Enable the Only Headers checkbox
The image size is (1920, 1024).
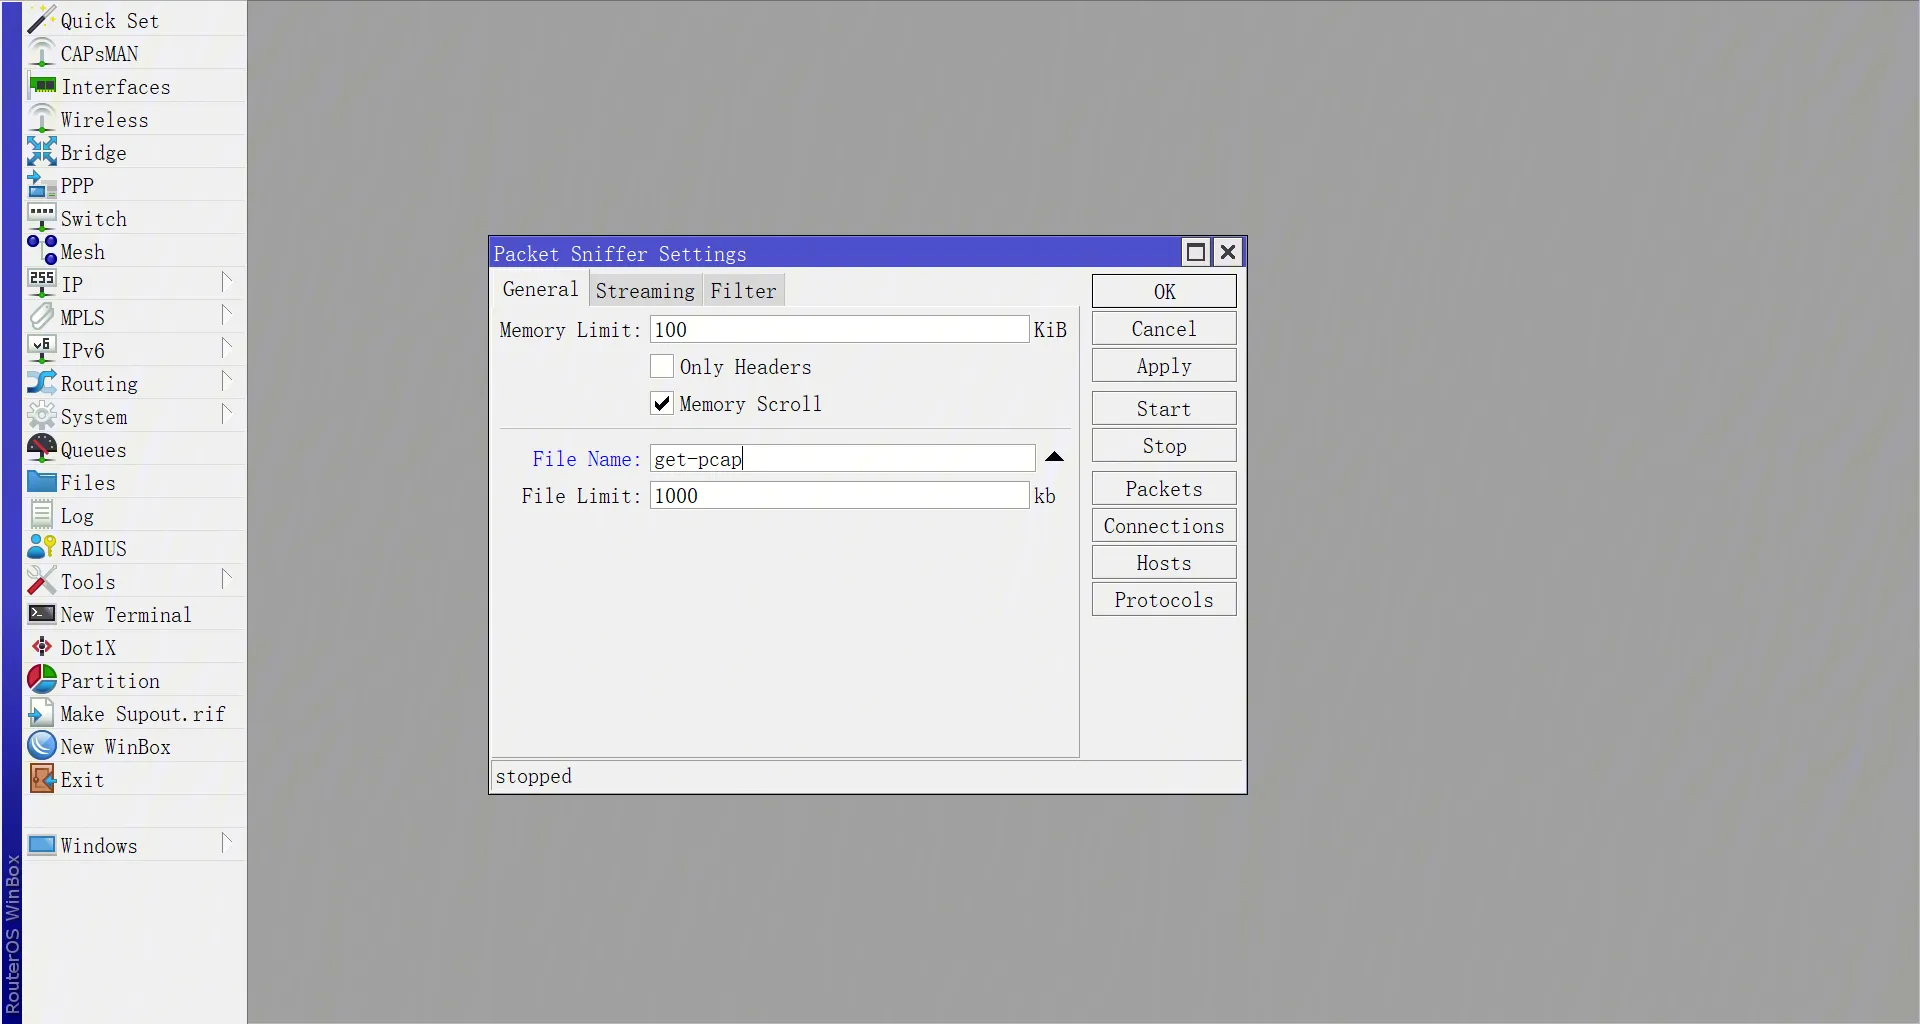click(x=661, y=367)
